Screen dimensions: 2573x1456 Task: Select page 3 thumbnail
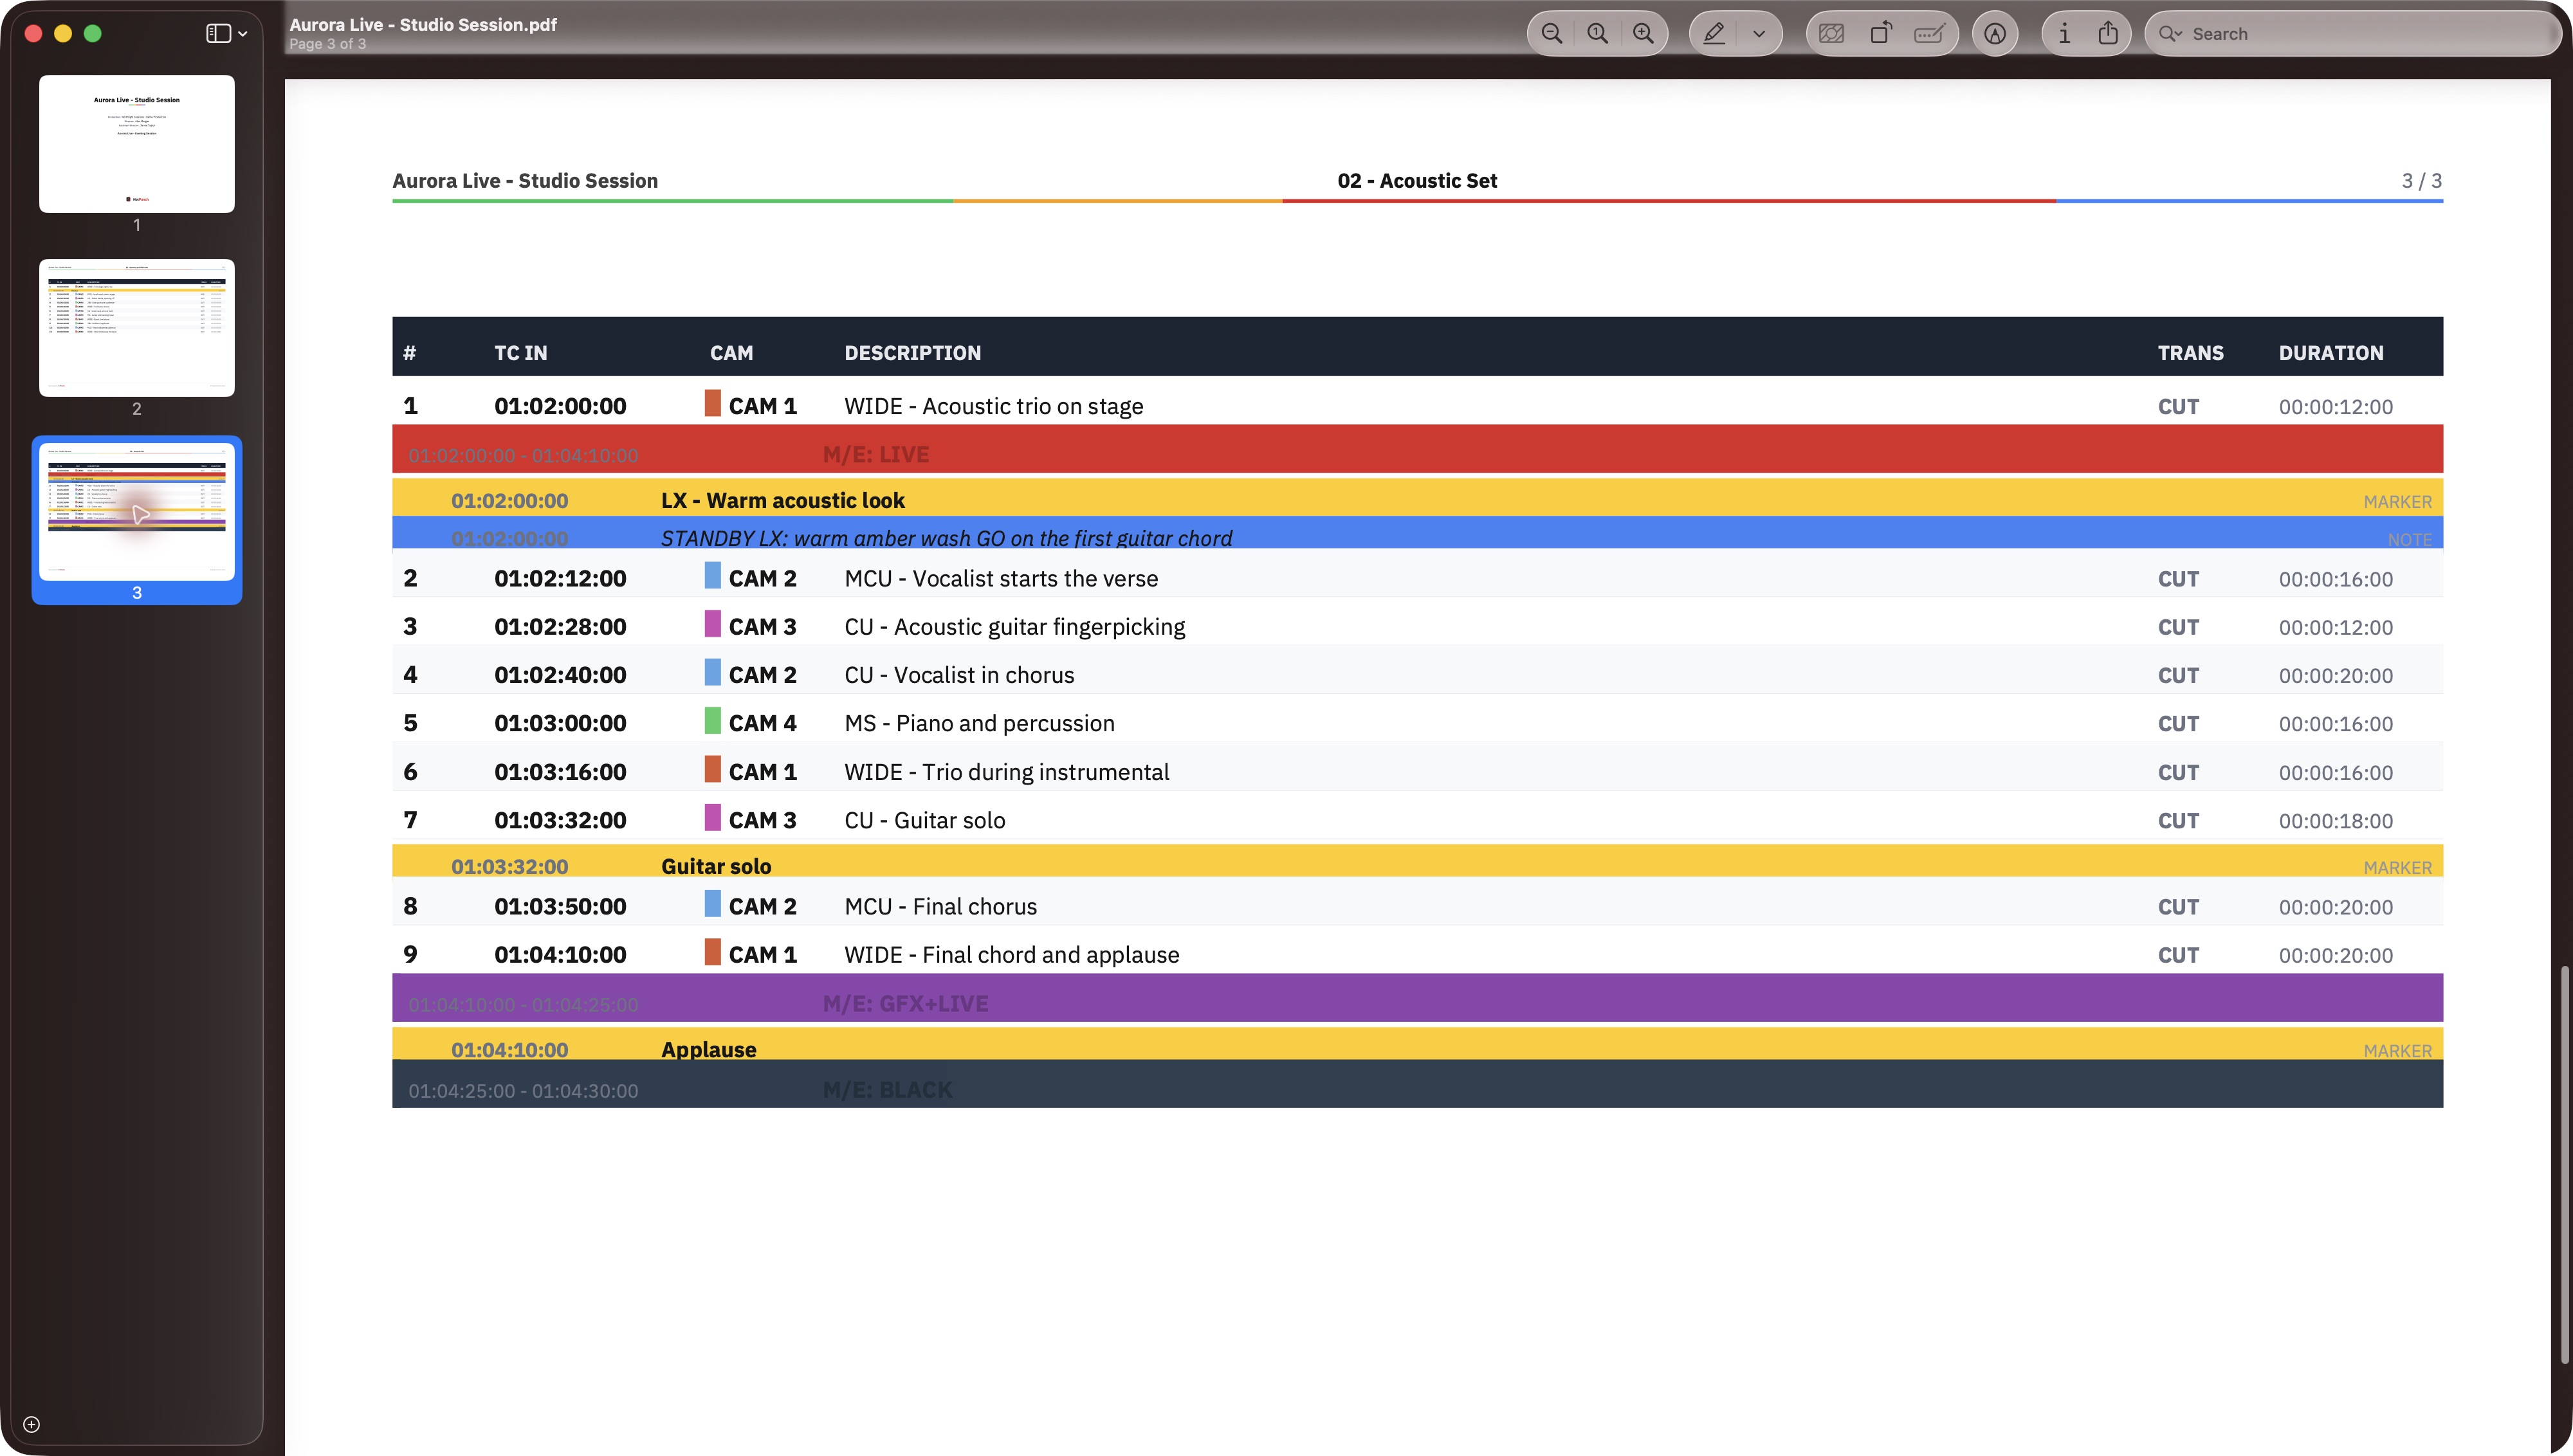137,511
